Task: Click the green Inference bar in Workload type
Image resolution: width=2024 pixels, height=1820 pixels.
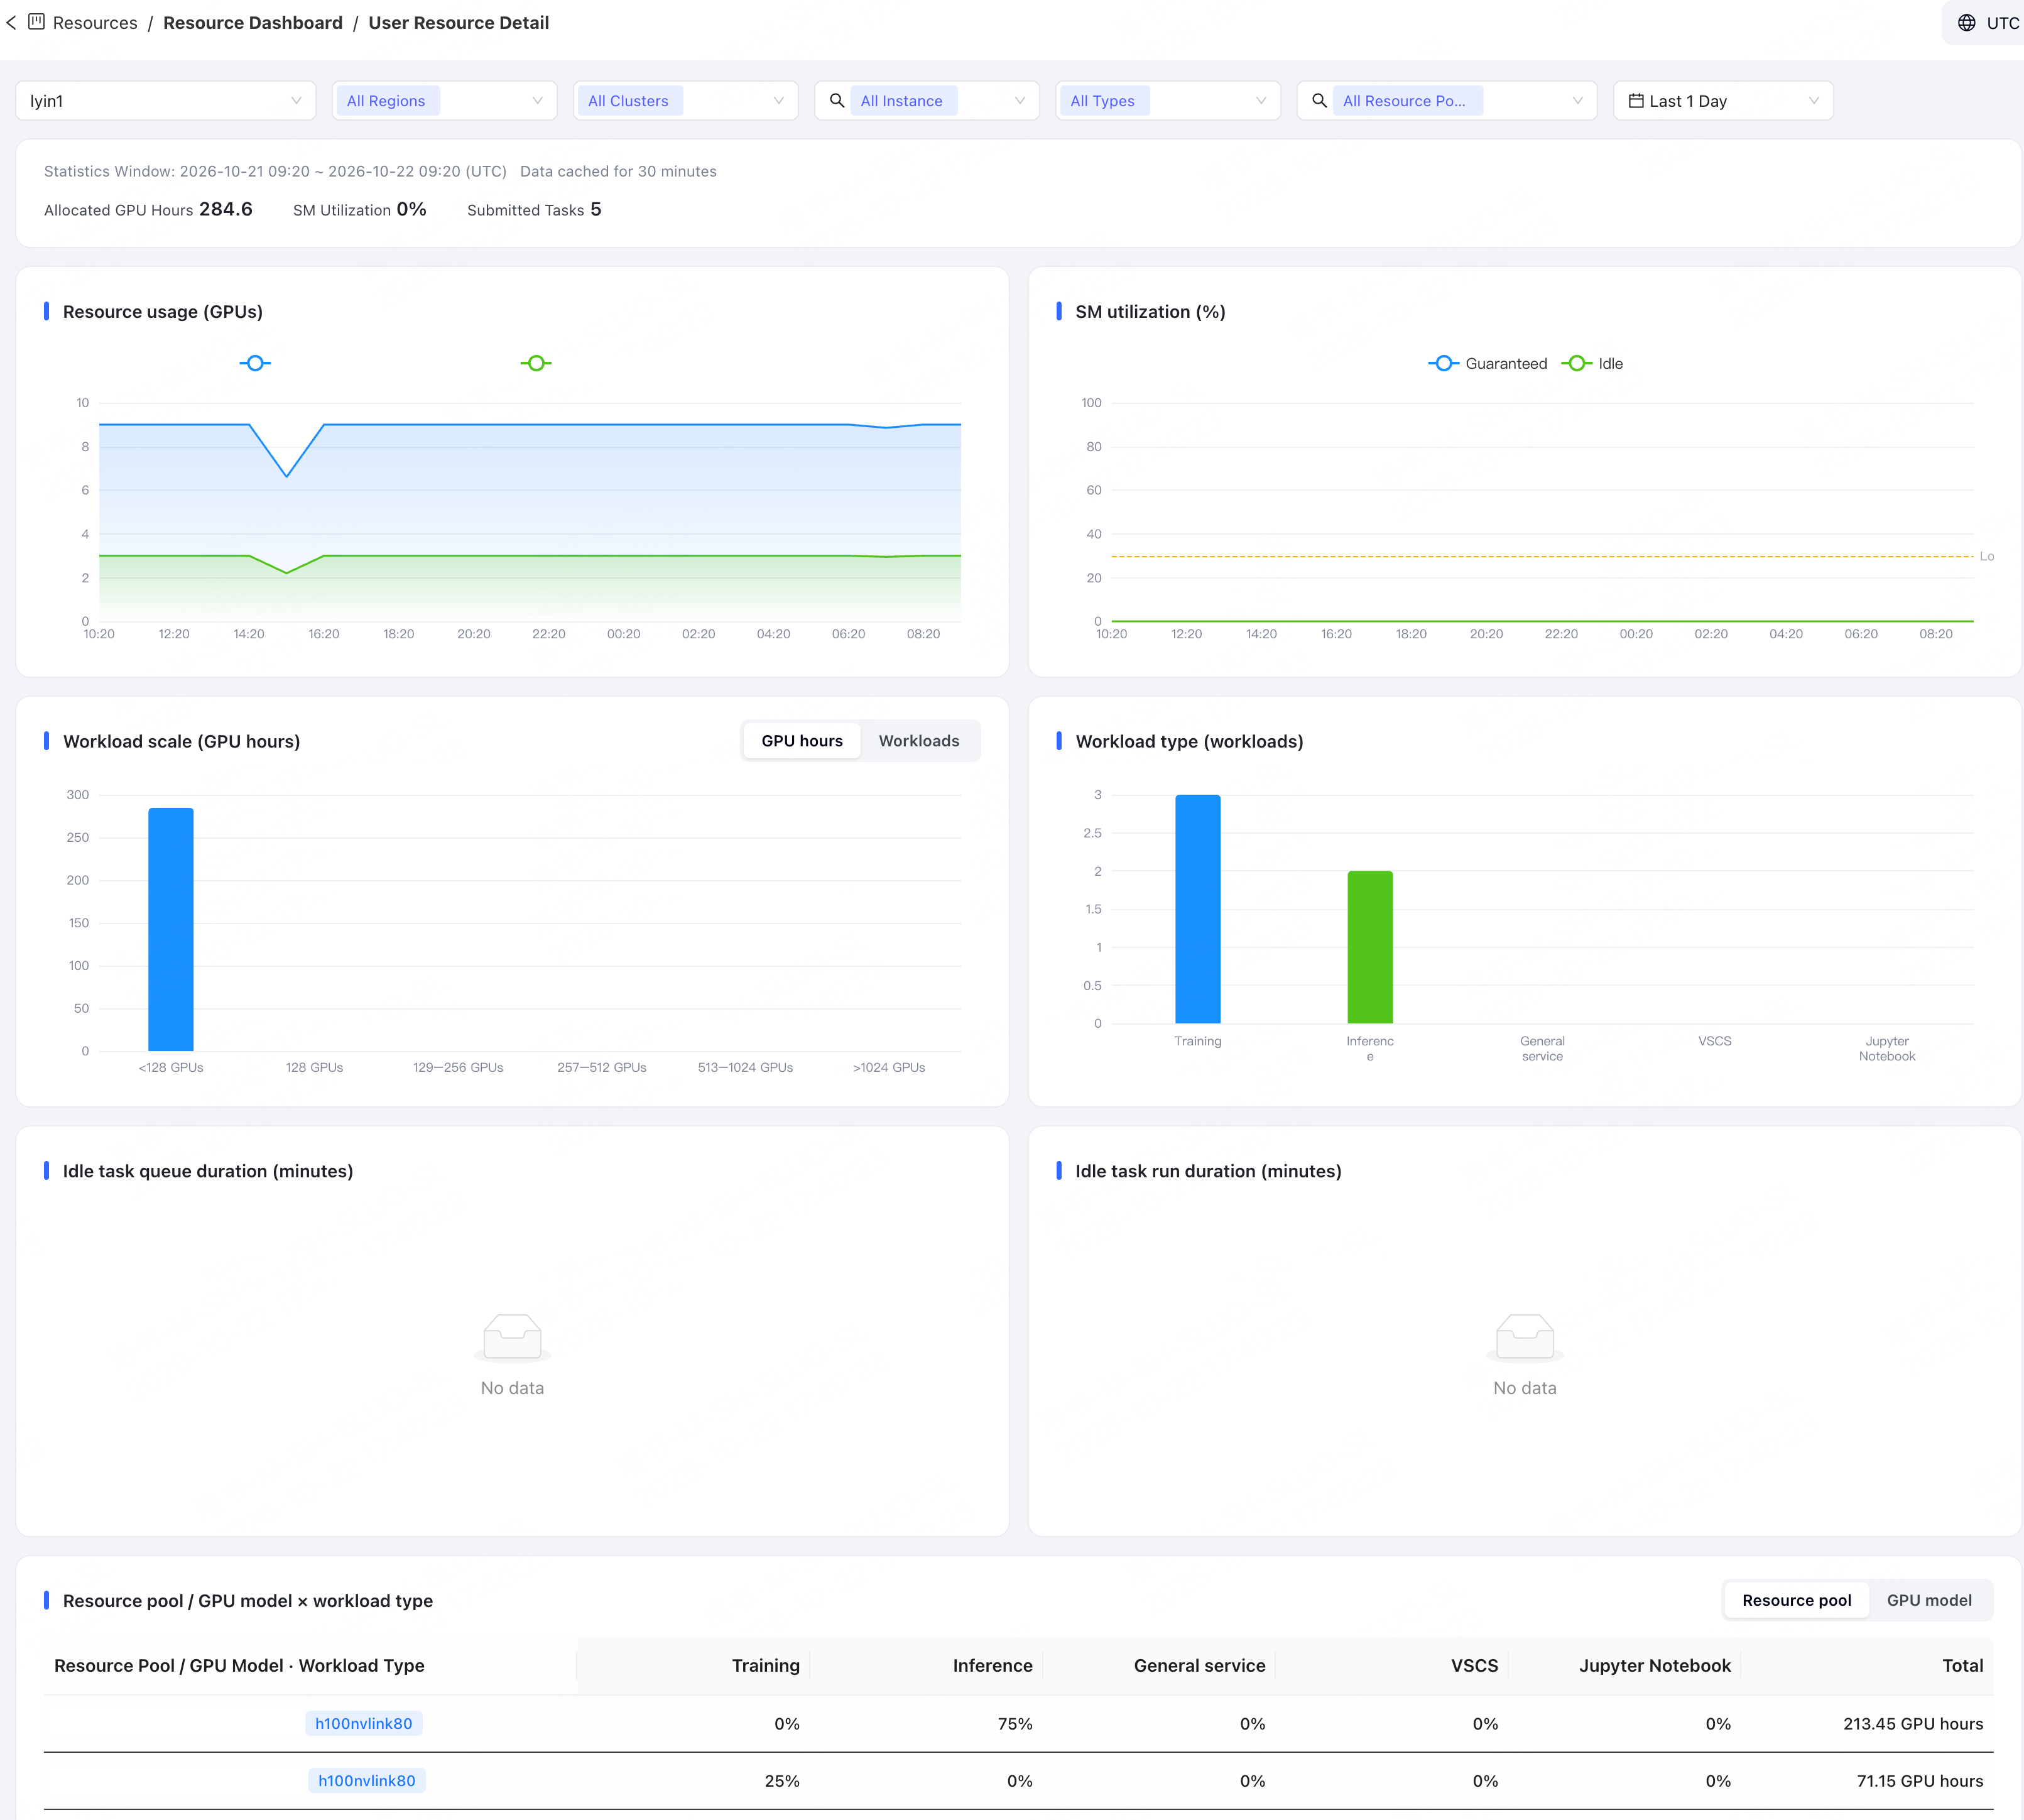Action: 1370,947
